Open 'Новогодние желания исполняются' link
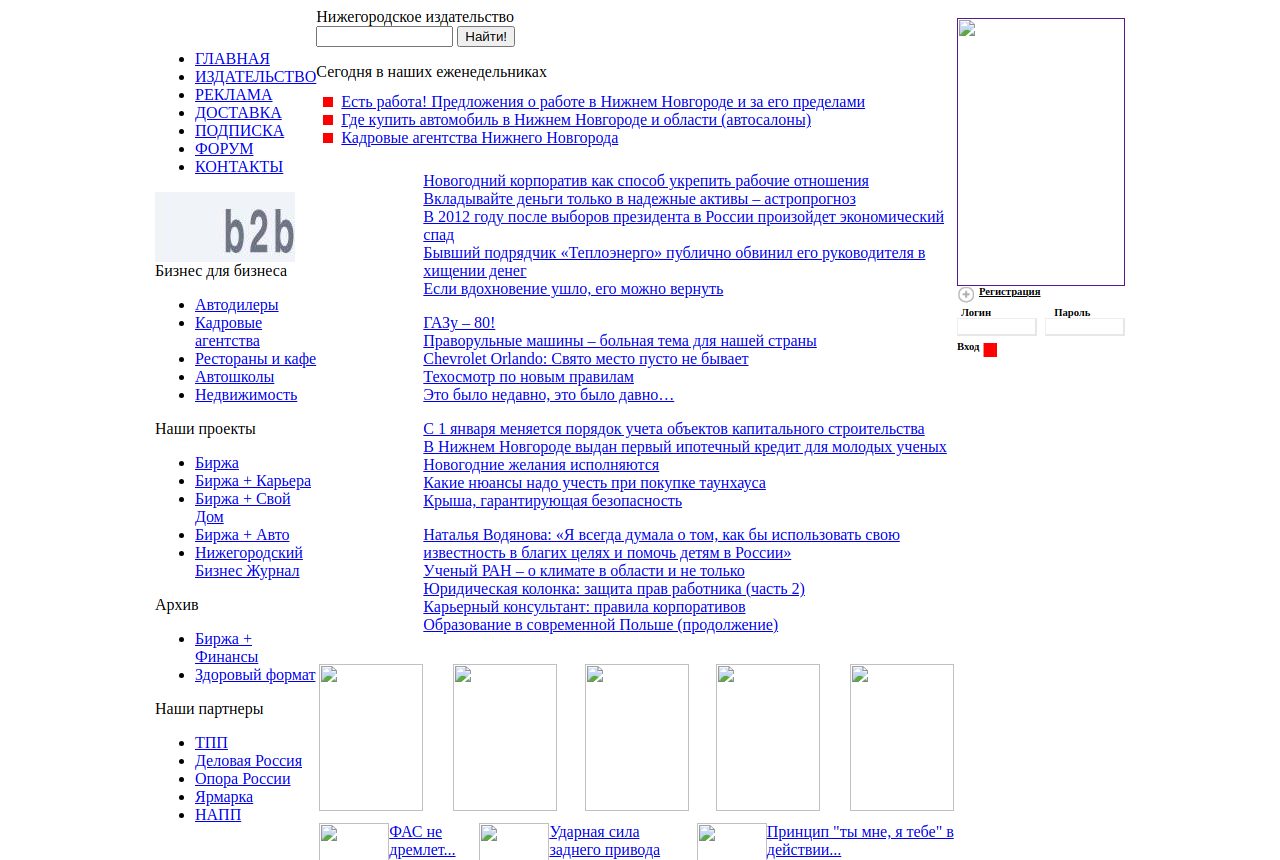This screenshot has width=1280, height=860. point(541,465)
